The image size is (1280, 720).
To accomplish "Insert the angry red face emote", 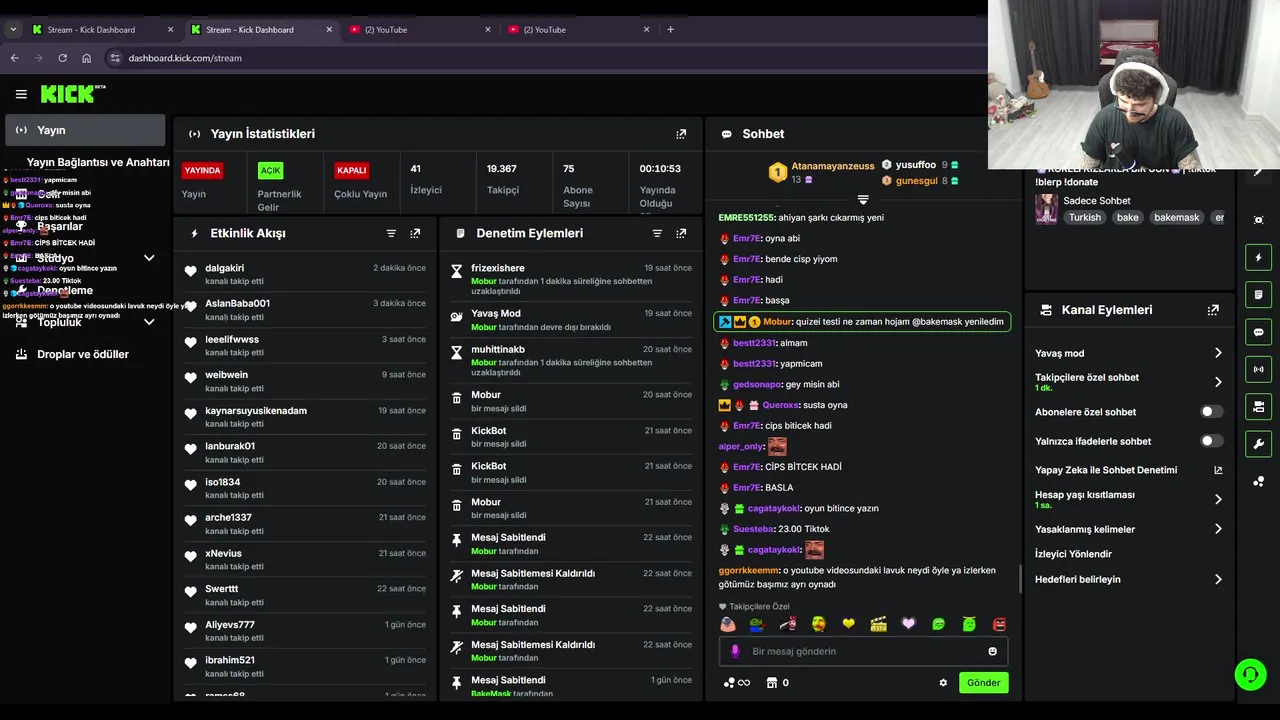I will [x=999, y=624].
